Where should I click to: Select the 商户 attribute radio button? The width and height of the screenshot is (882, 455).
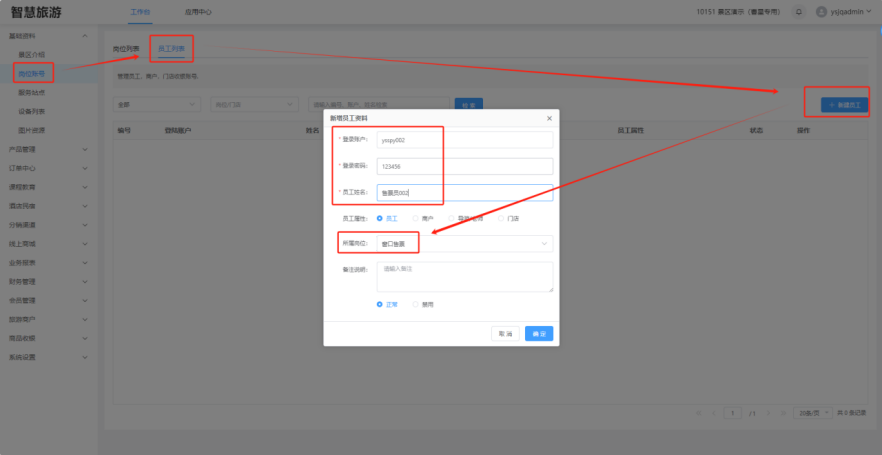click(x=415, y=217)
